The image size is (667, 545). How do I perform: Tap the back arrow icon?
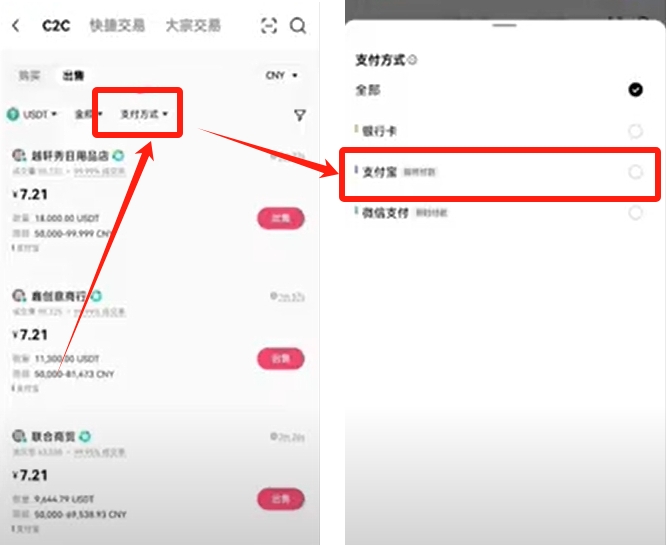[16, 26]
